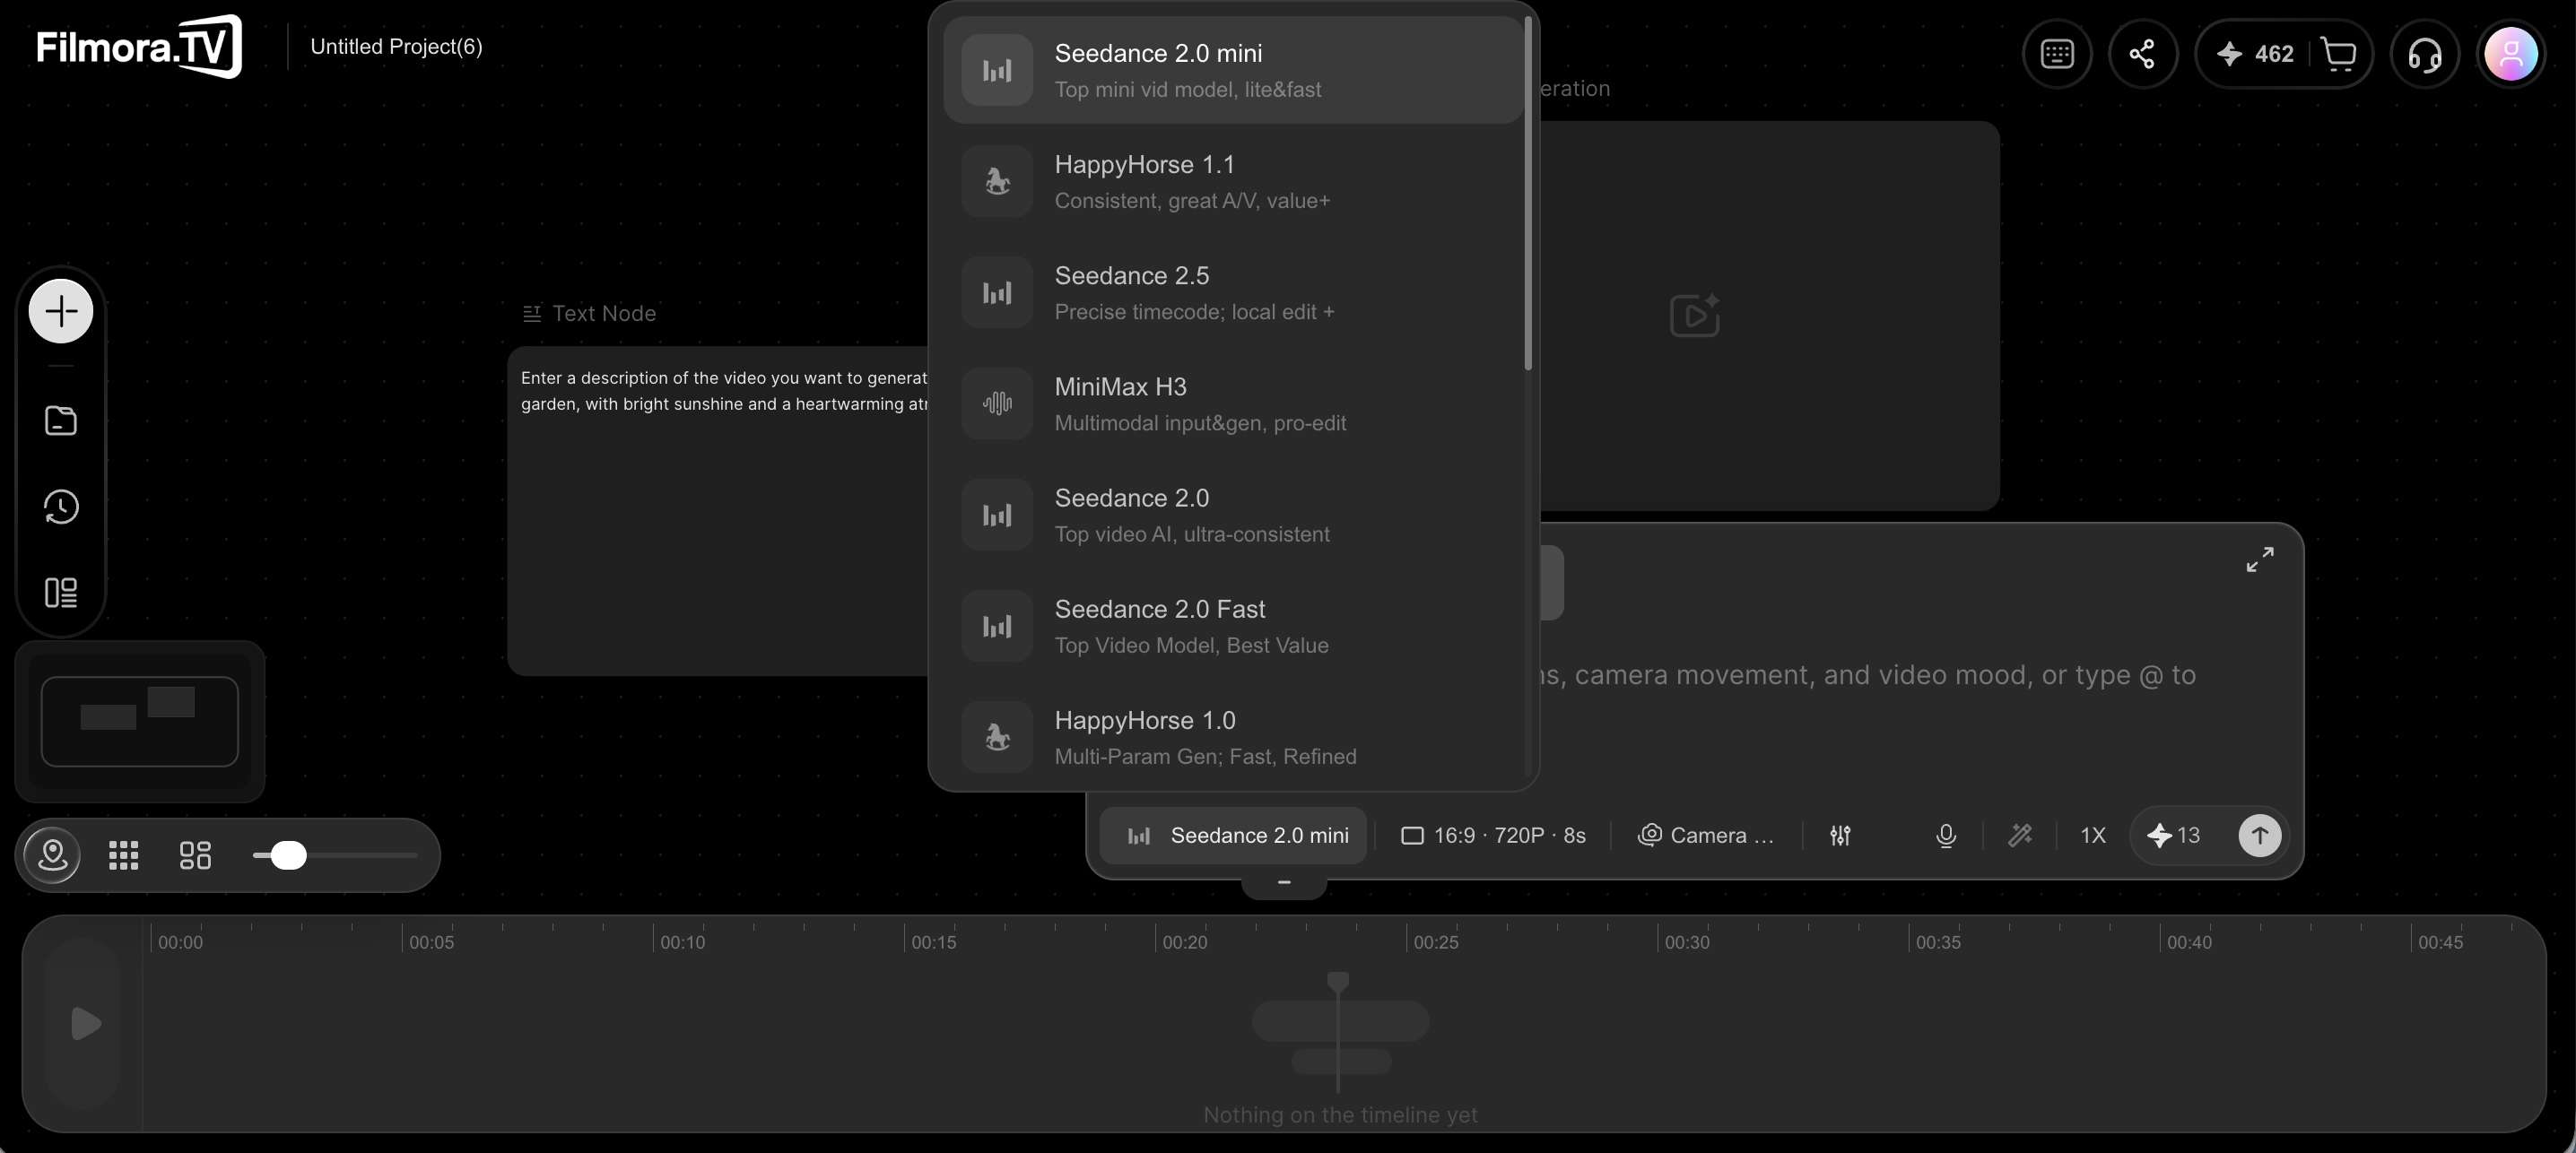
Task: Expand the prompt box with arrows icon
Action: [2260, 559]
